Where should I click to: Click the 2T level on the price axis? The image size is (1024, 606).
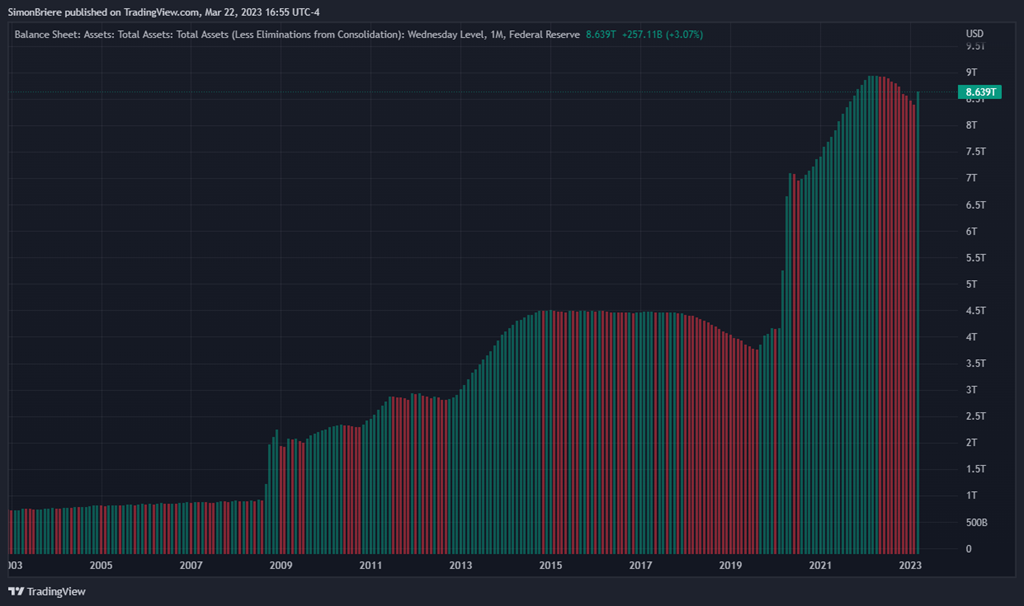pos(970,443)
